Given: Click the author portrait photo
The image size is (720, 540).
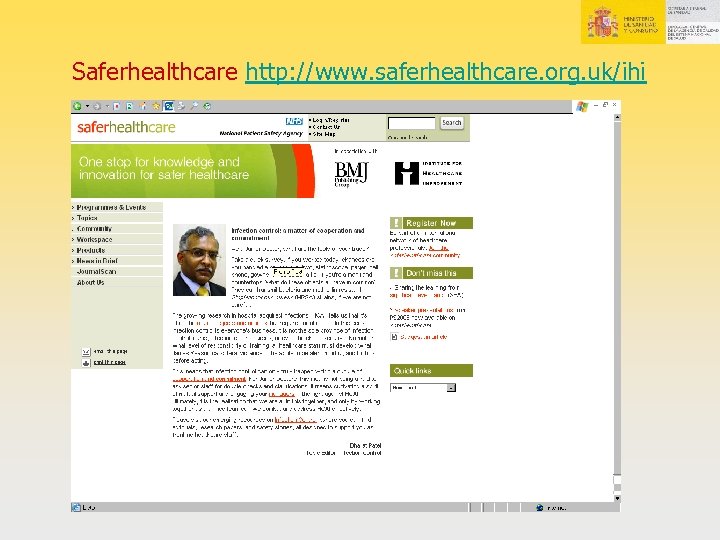Looking at the screenshot, I should 199,260.
